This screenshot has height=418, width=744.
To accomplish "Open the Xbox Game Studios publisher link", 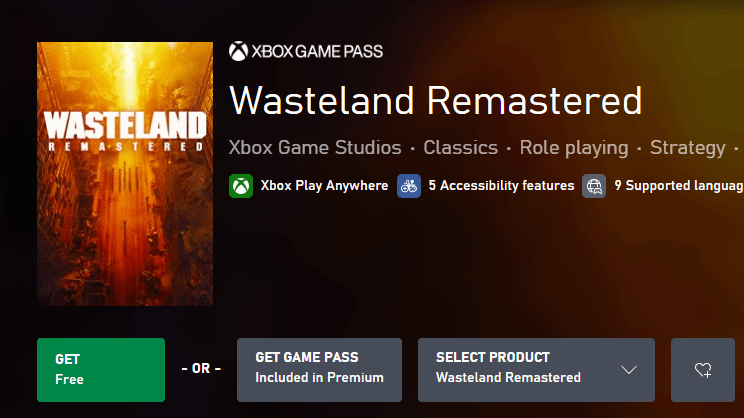I will 315,148.
